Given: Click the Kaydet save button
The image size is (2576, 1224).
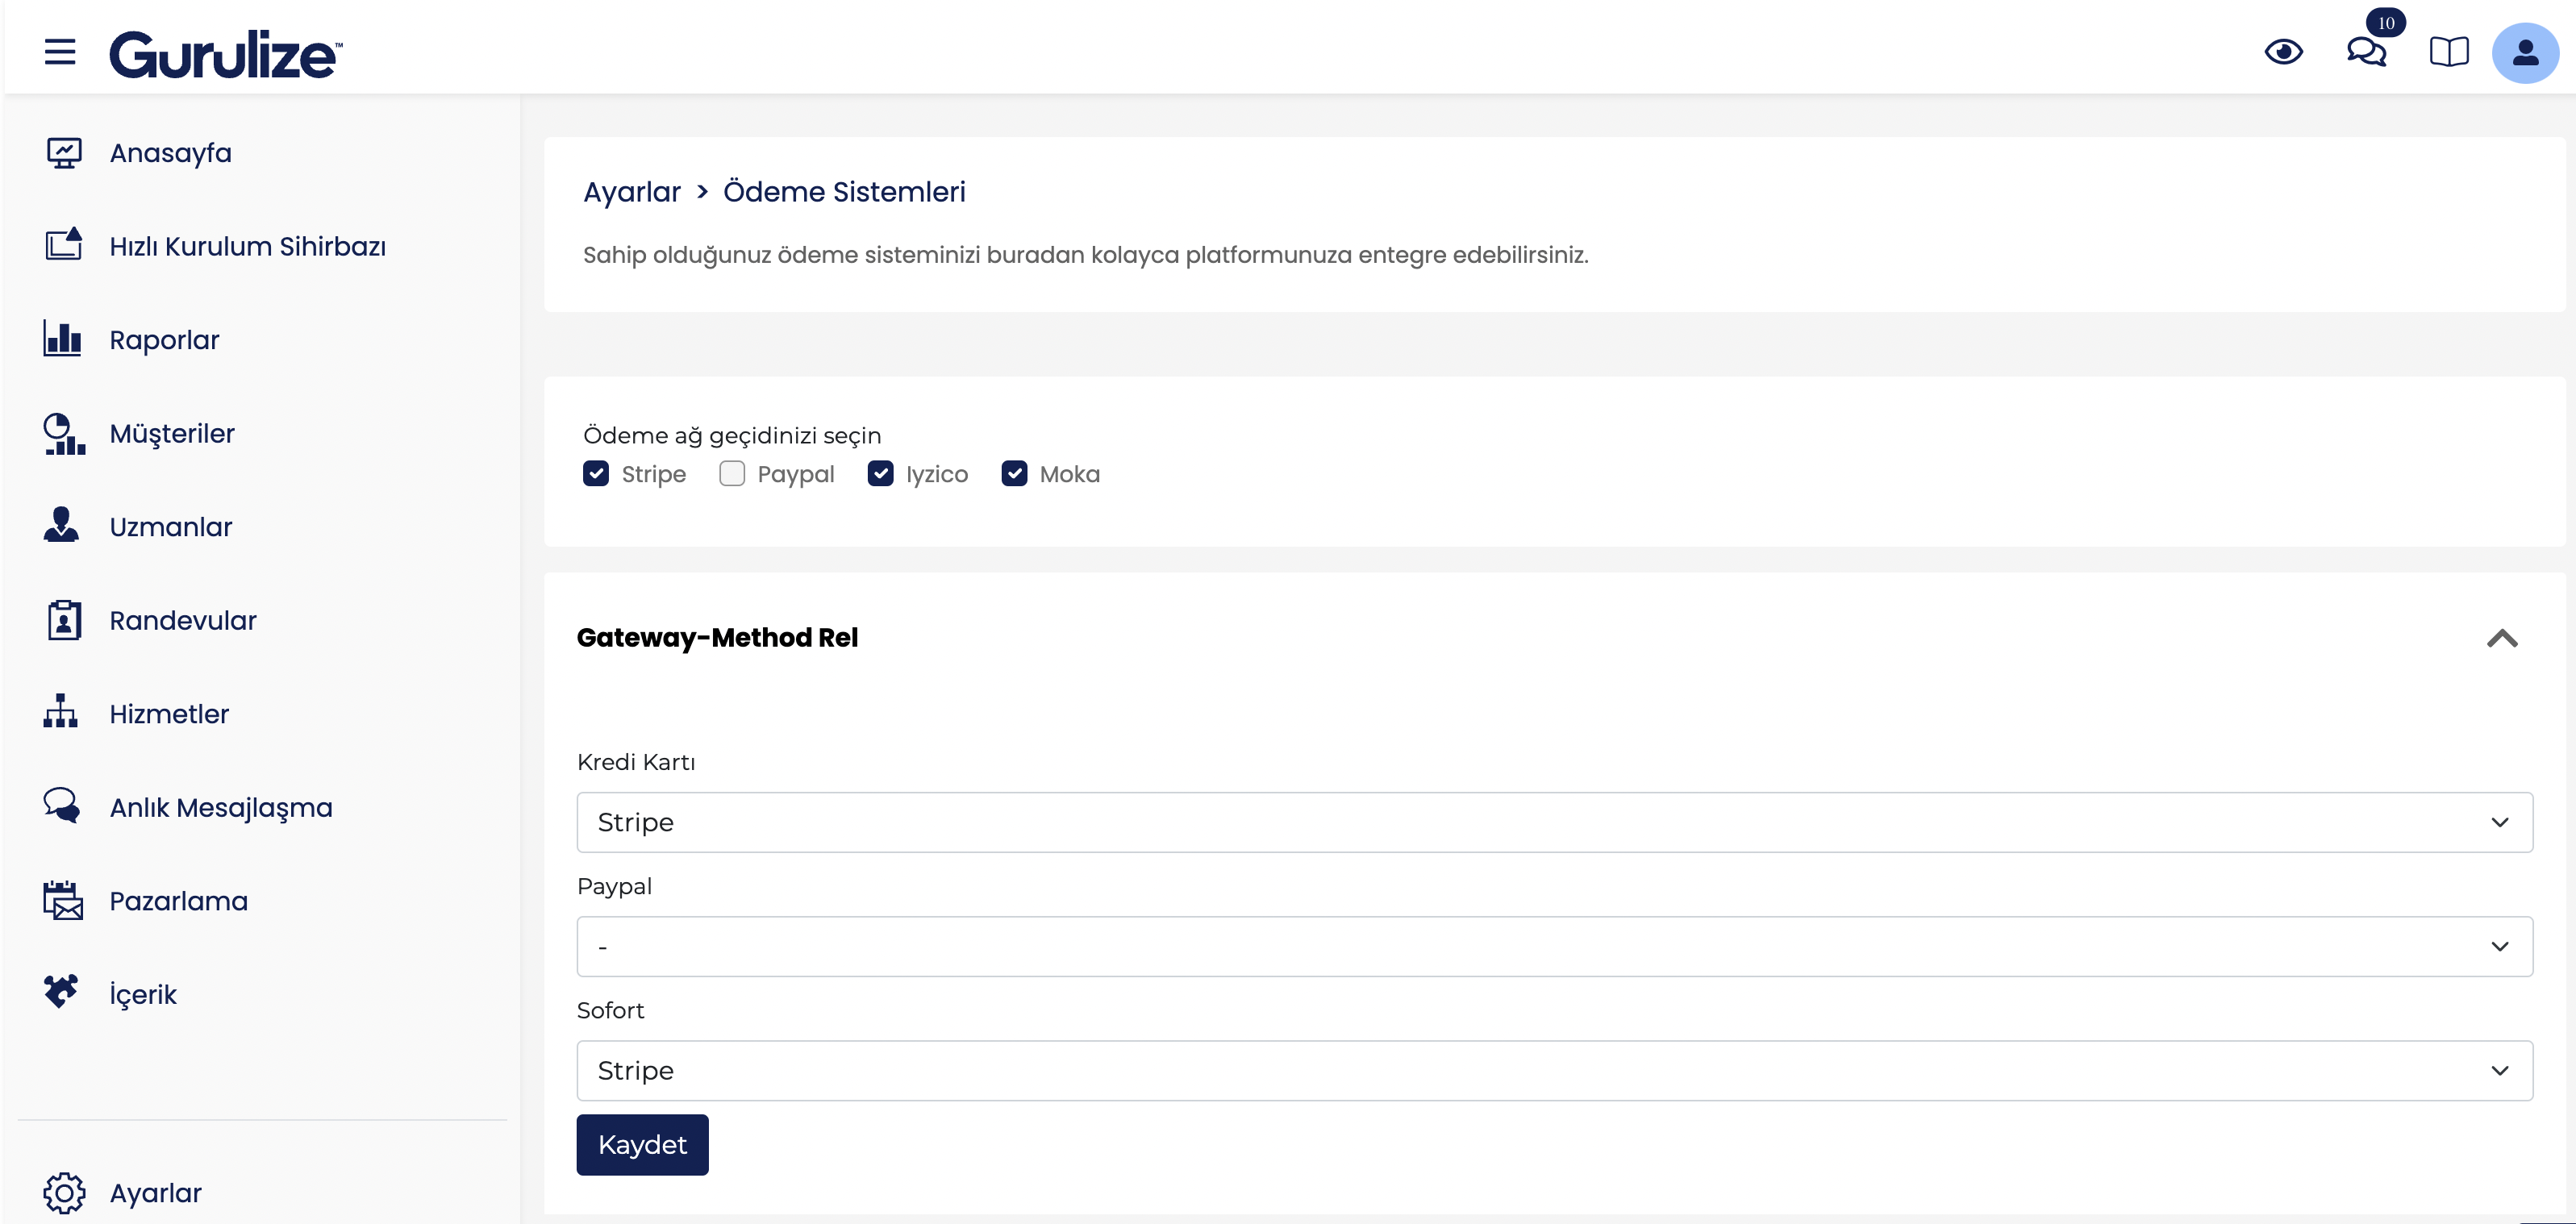Looking at the screenshot, I should 642,1144.
